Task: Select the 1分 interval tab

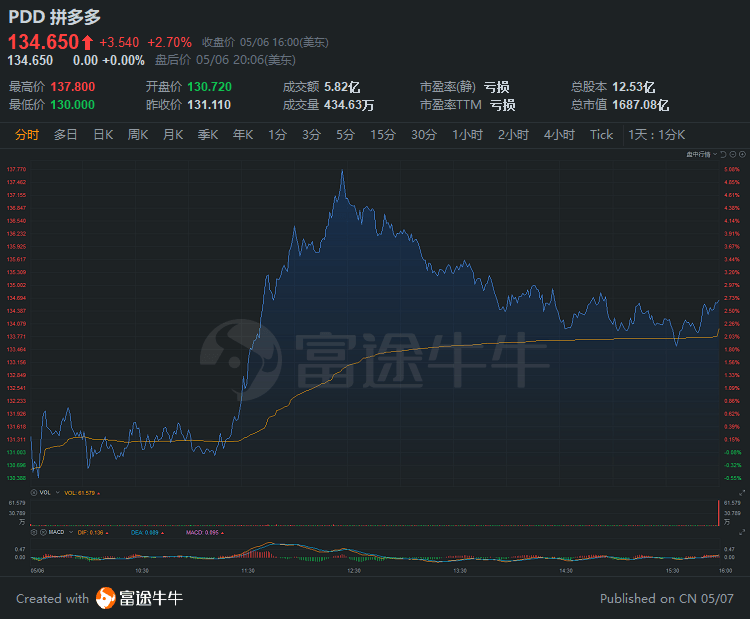Action: pos(277,135)
